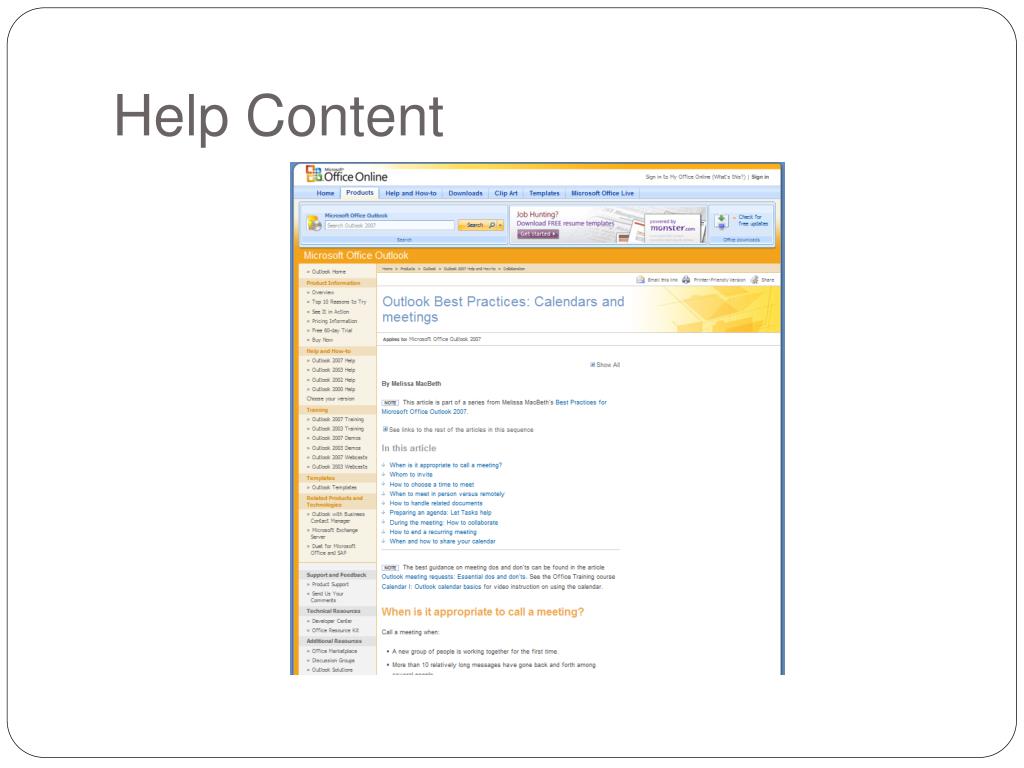Click Buy Now in sidebar
1024x768 pixels.
coord(322,340)
